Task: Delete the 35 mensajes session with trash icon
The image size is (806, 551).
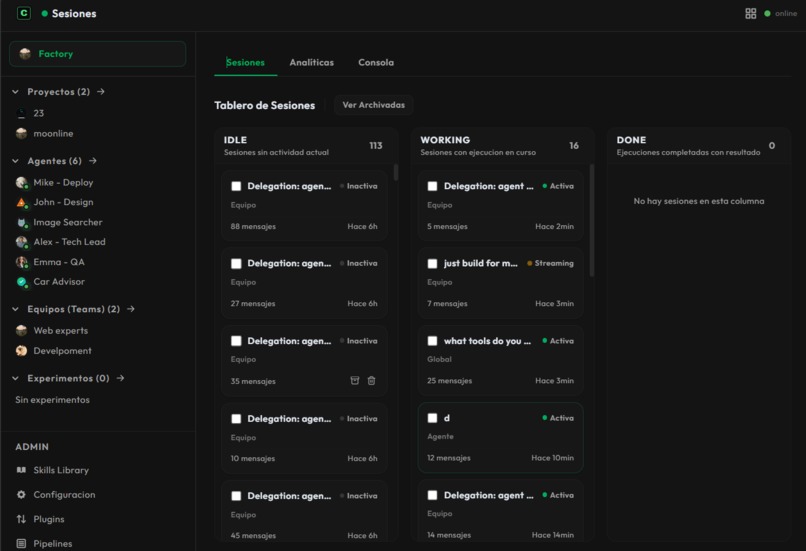Action: click(x=372, y=380)
